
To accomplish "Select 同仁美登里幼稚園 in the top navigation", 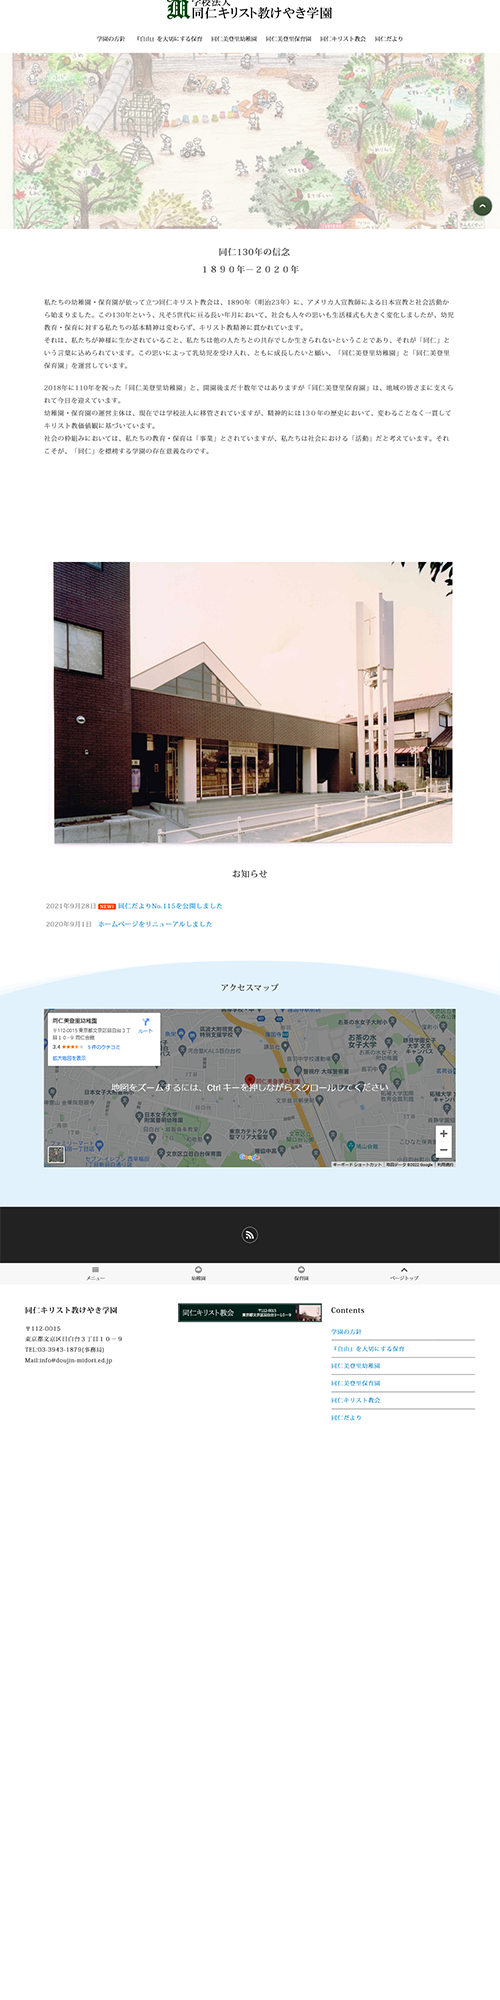I will [234, 39].
